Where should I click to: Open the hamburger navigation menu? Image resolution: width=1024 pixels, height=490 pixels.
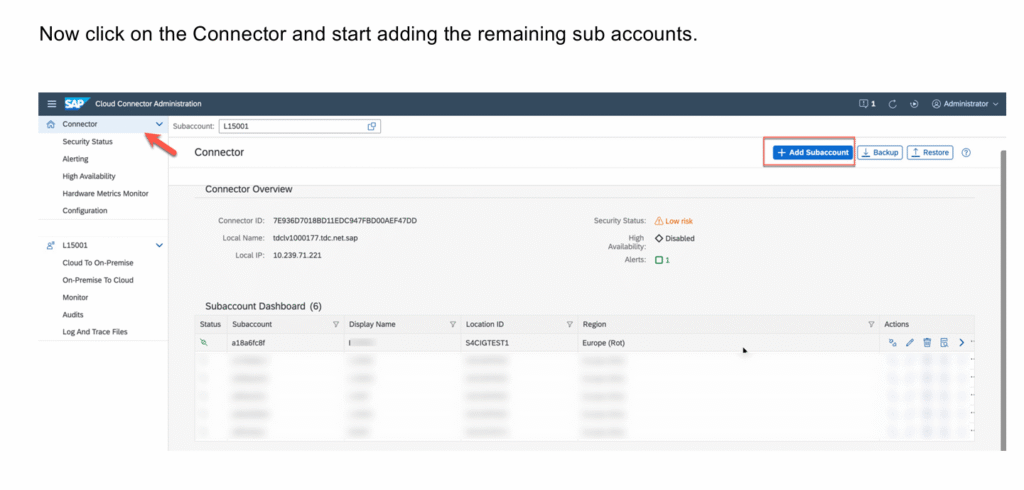pyautogui.click(x=52, y=103)
